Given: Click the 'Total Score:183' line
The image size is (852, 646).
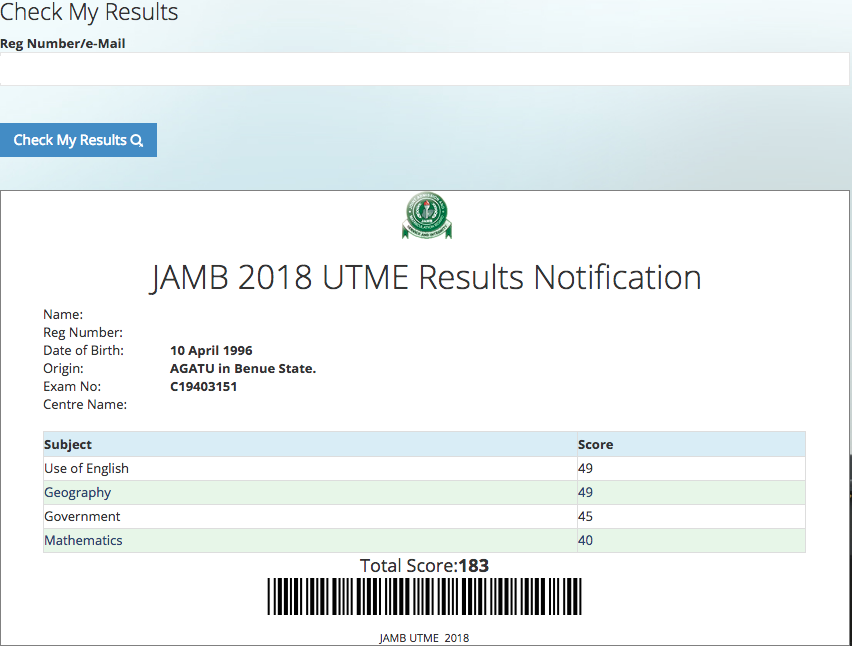Looking at the screenshot, I should pos(424,566).
